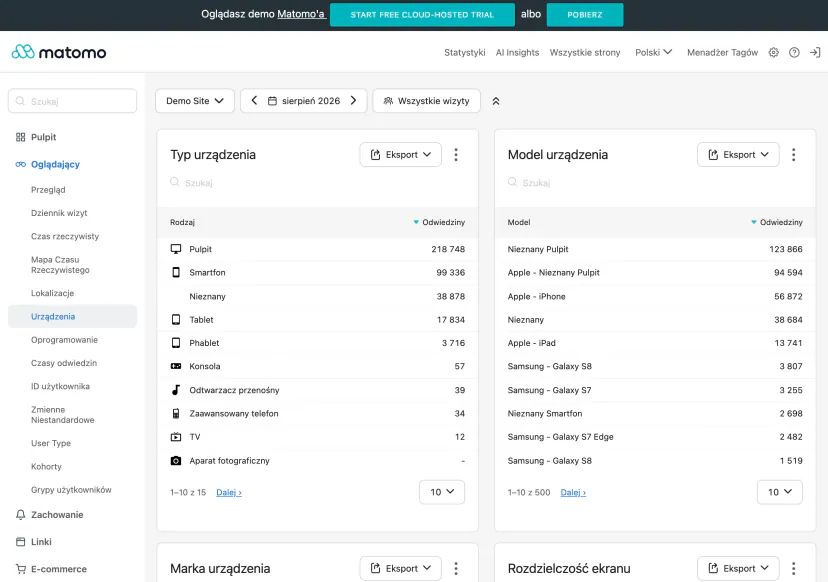Click the Phablet device icon
Image resolution: width=828 pixels, height=582 pixels.
point(176,343)
